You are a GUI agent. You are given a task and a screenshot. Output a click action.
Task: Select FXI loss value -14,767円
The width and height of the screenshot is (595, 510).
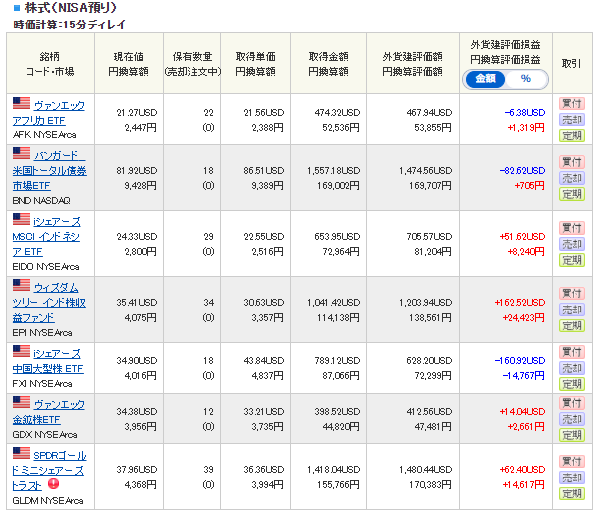click(x=523, y=376)
